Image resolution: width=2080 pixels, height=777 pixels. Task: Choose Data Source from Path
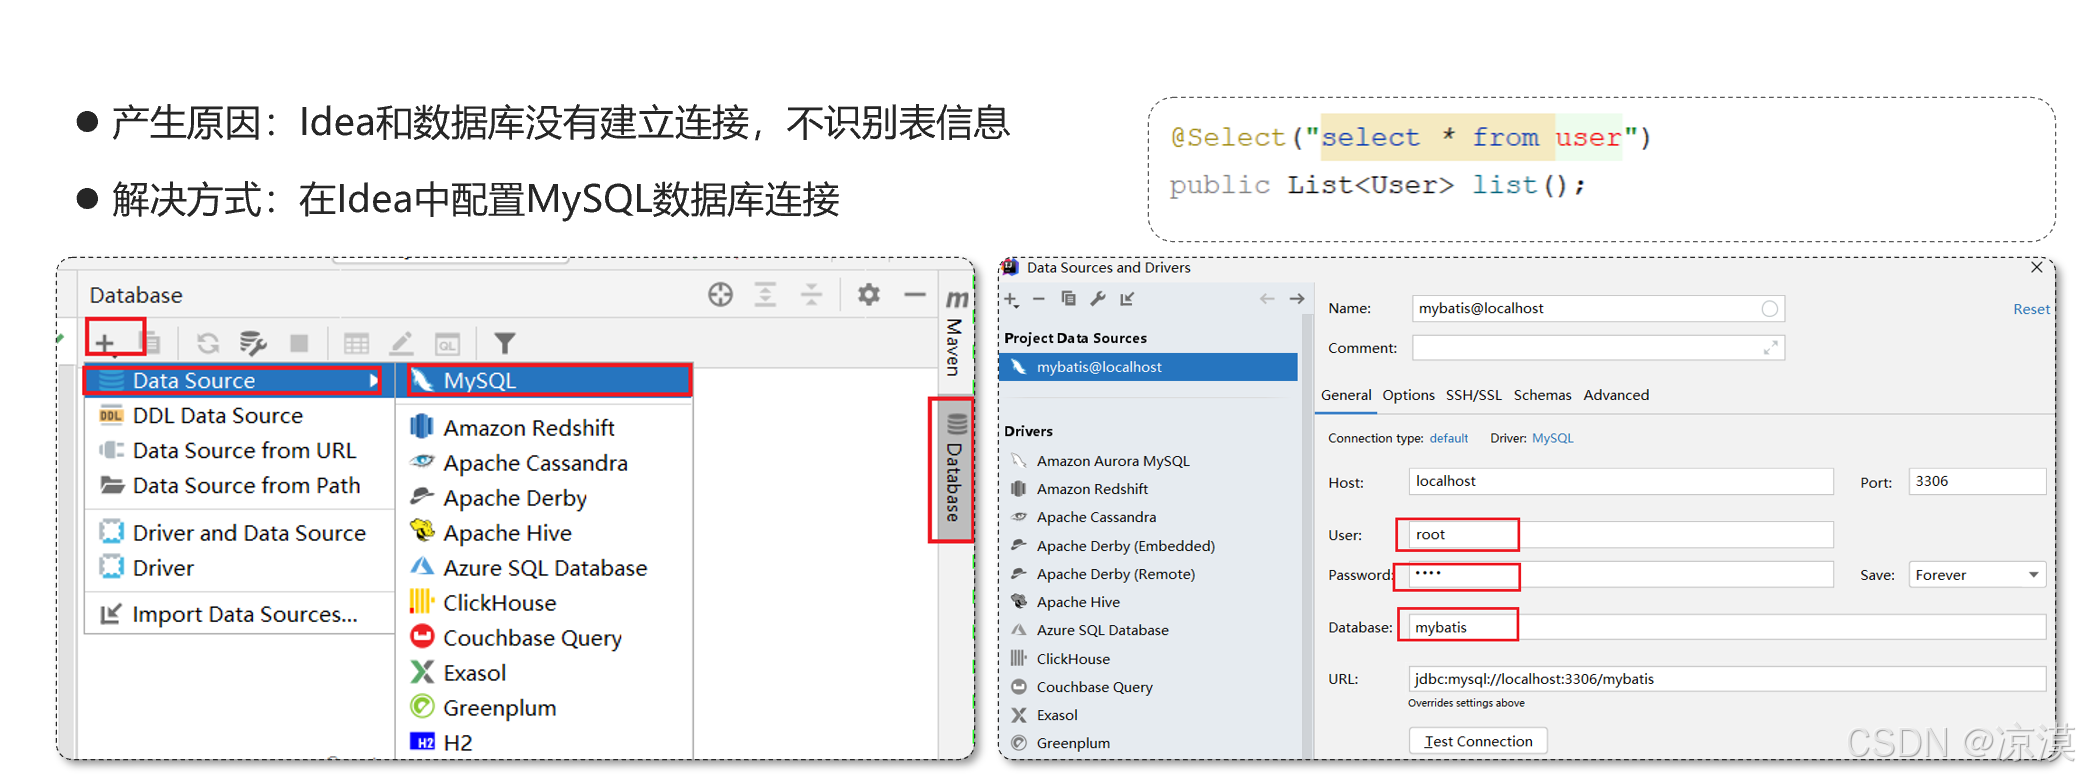(245, 486)
